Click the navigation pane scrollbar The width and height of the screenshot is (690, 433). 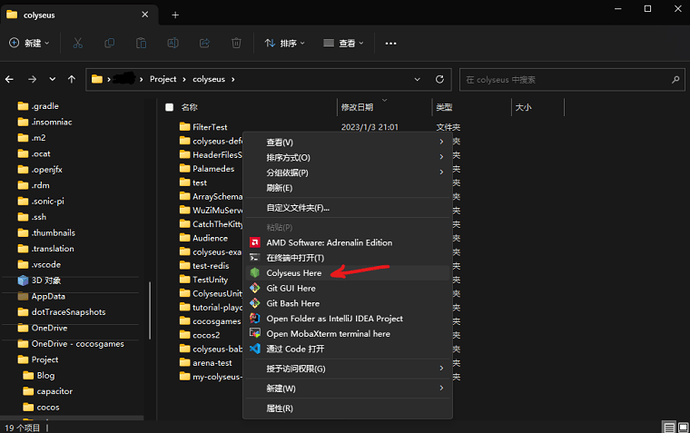point(150,310)
